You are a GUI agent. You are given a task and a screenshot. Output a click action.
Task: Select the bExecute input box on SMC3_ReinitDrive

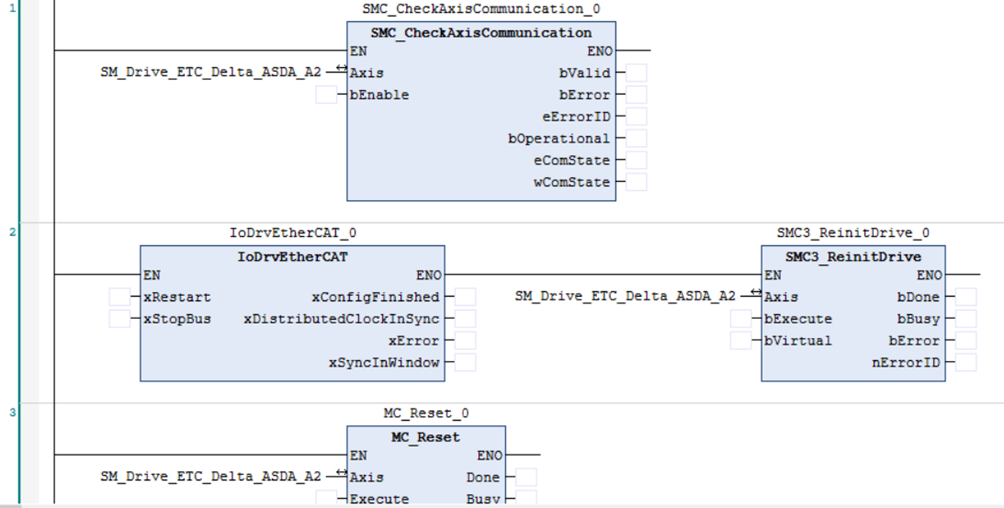(741, 319)
